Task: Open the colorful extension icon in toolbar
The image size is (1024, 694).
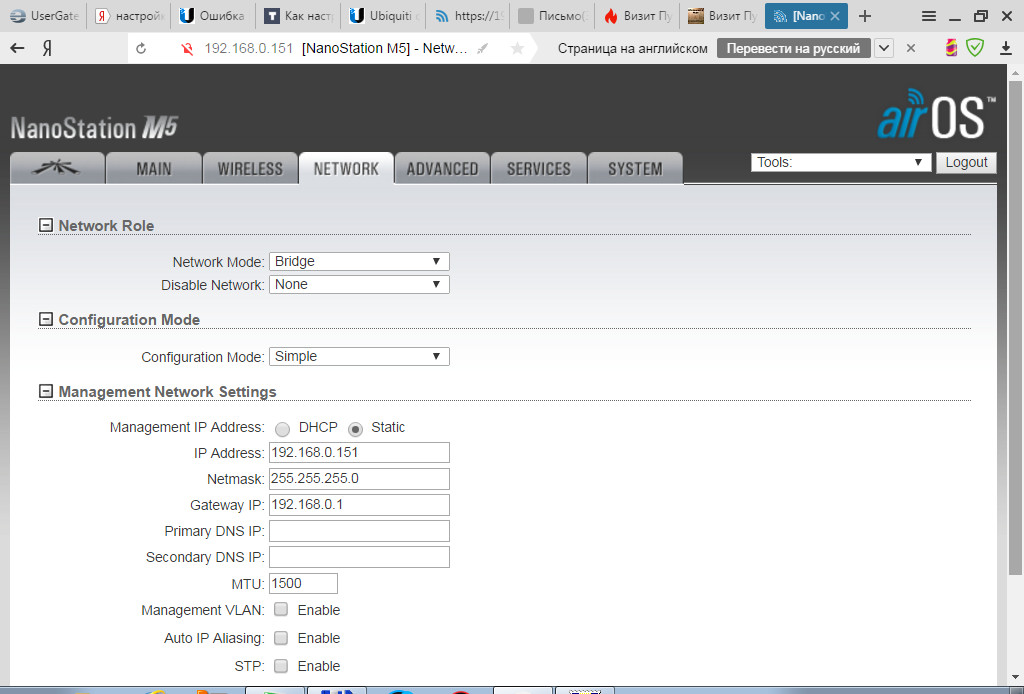Action: tap(952, 48)
